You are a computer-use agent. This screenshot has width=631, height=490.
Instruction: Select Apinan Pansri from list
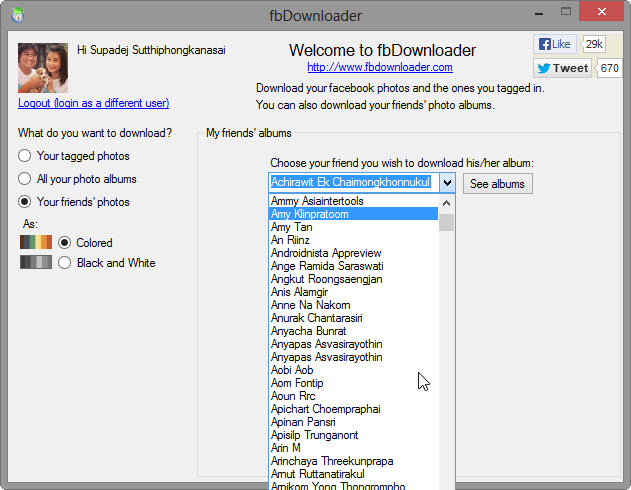click(x=353, y=422)
